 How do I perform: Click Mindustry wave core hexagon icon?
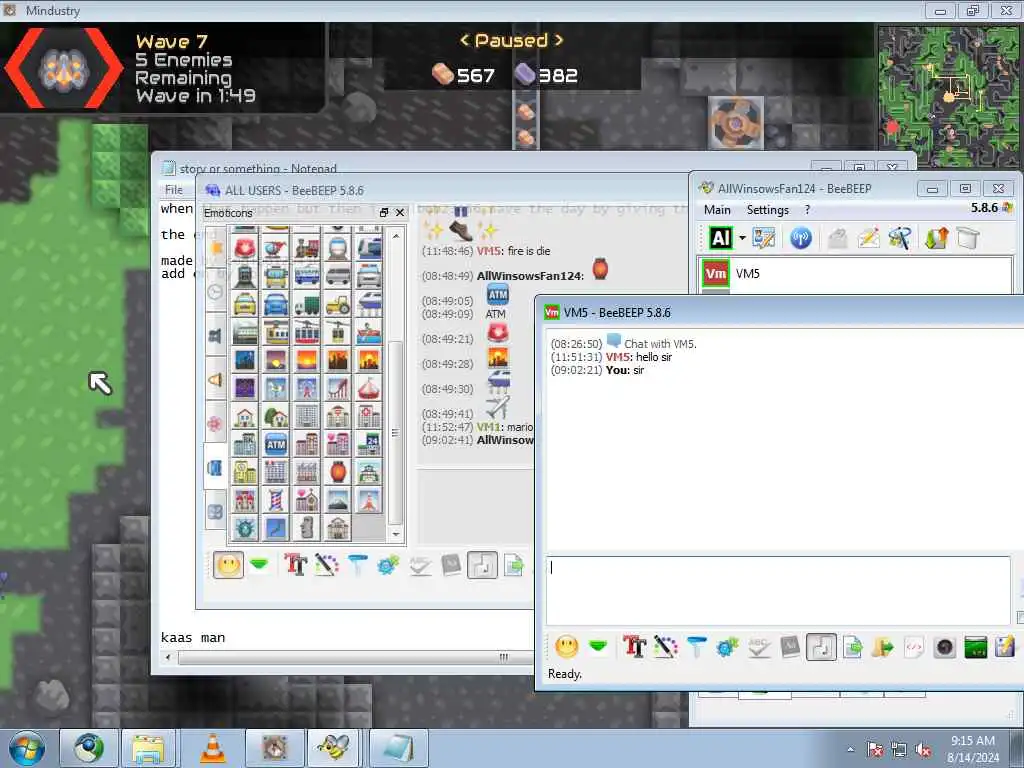(63, 67)
